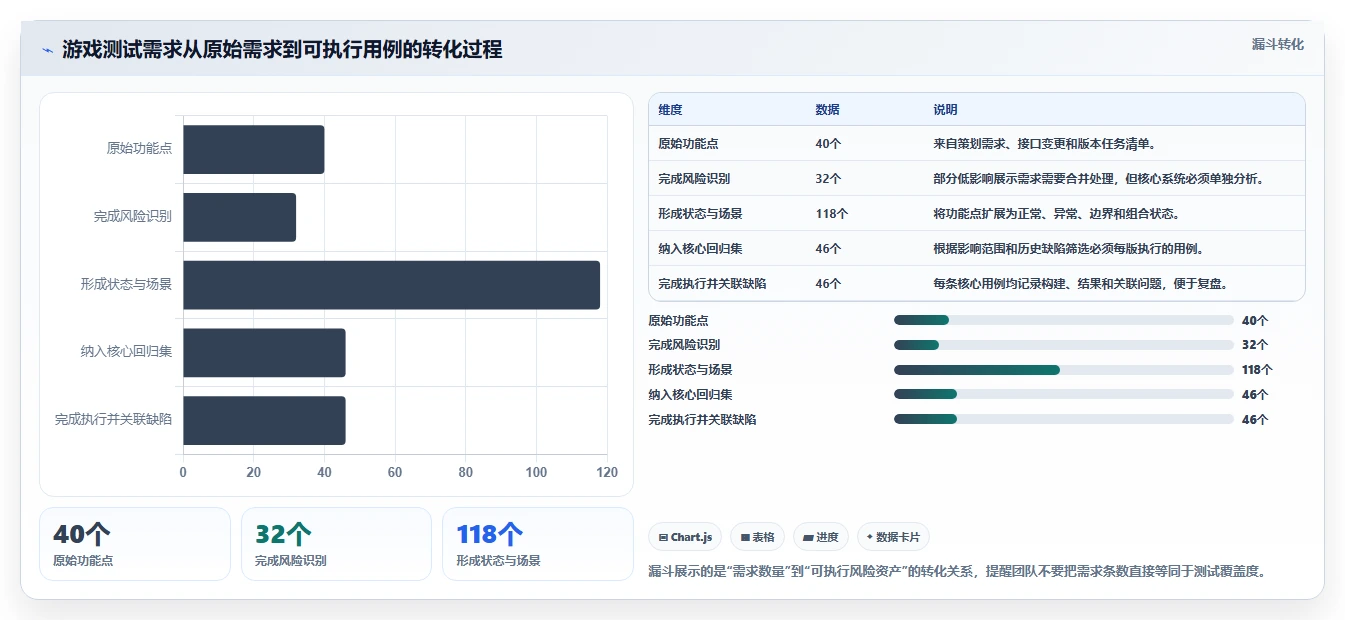Click the 完成执行并关联缺陷 y-axis label of the chart
The image size is (1345, 620).
(x=113, y=420)
